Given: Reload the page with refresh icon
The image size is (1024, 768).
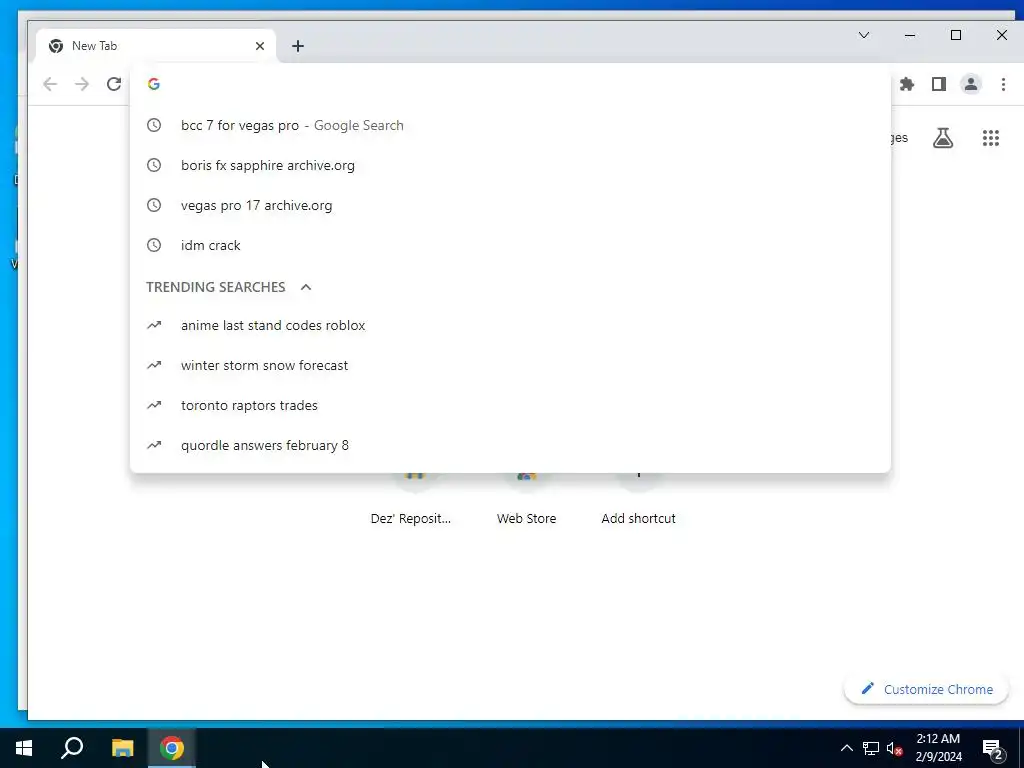Looking at the screenshot, I should [x=114, y=84].
